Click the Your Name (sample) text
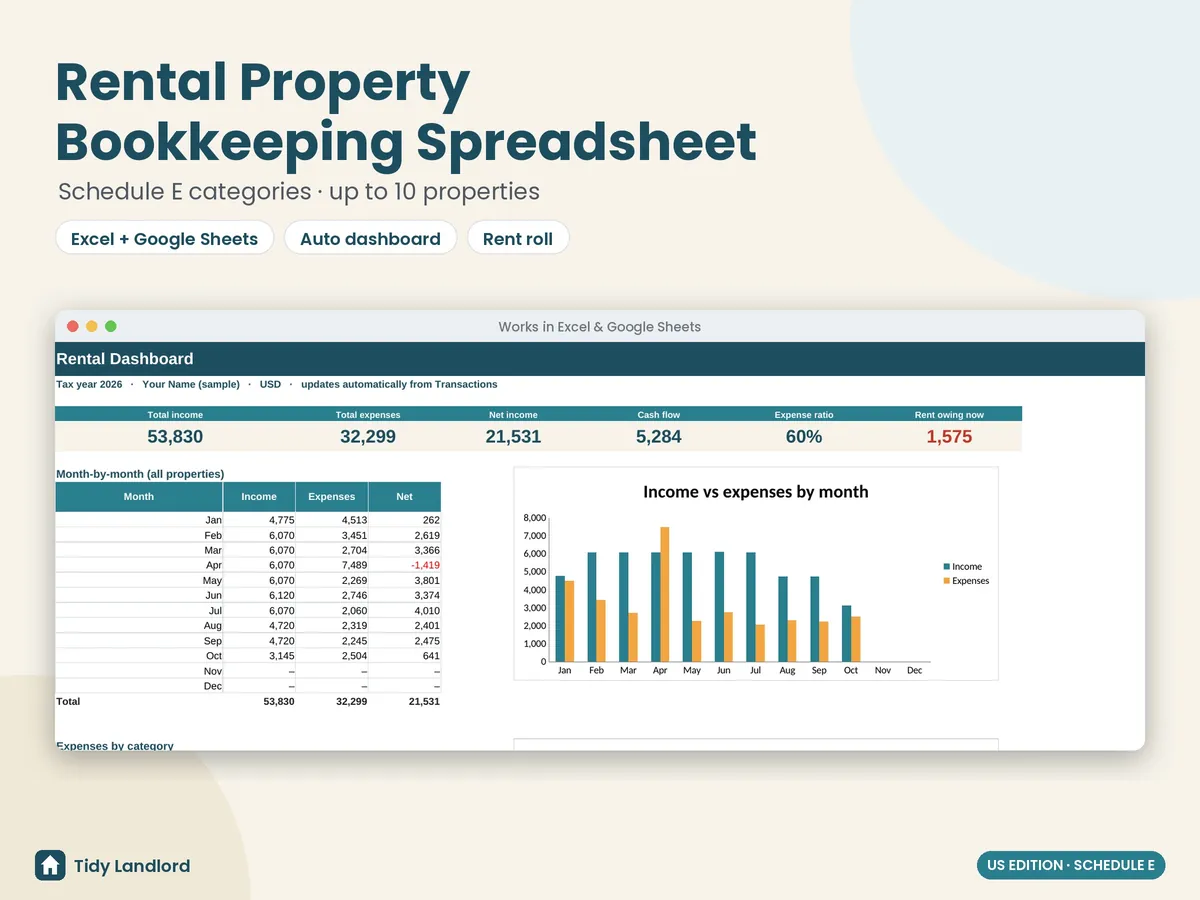 click(x=191, y=384)
